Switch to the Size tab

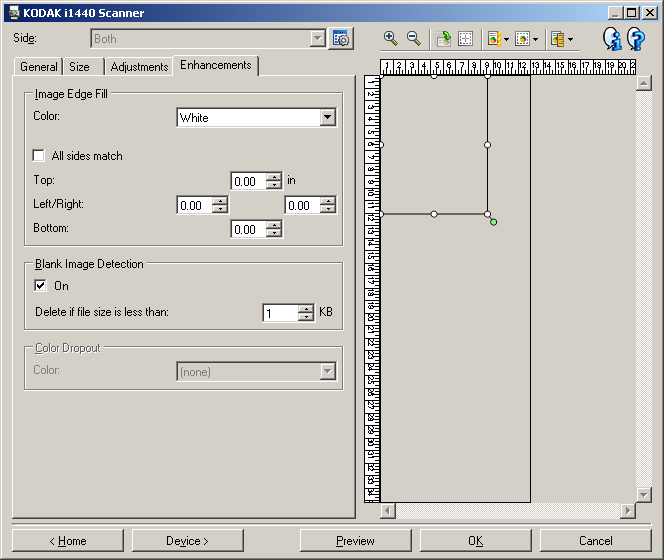pos(79,67)
